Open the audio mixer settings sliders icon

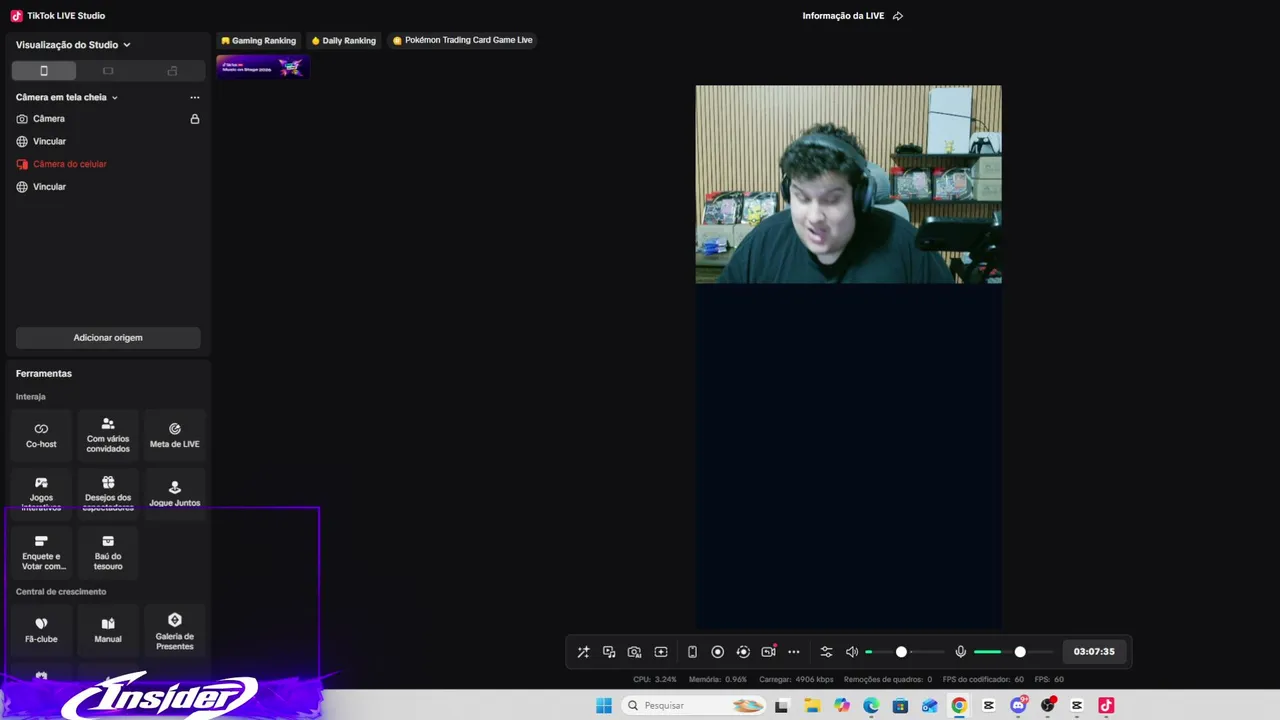(826, 652)
